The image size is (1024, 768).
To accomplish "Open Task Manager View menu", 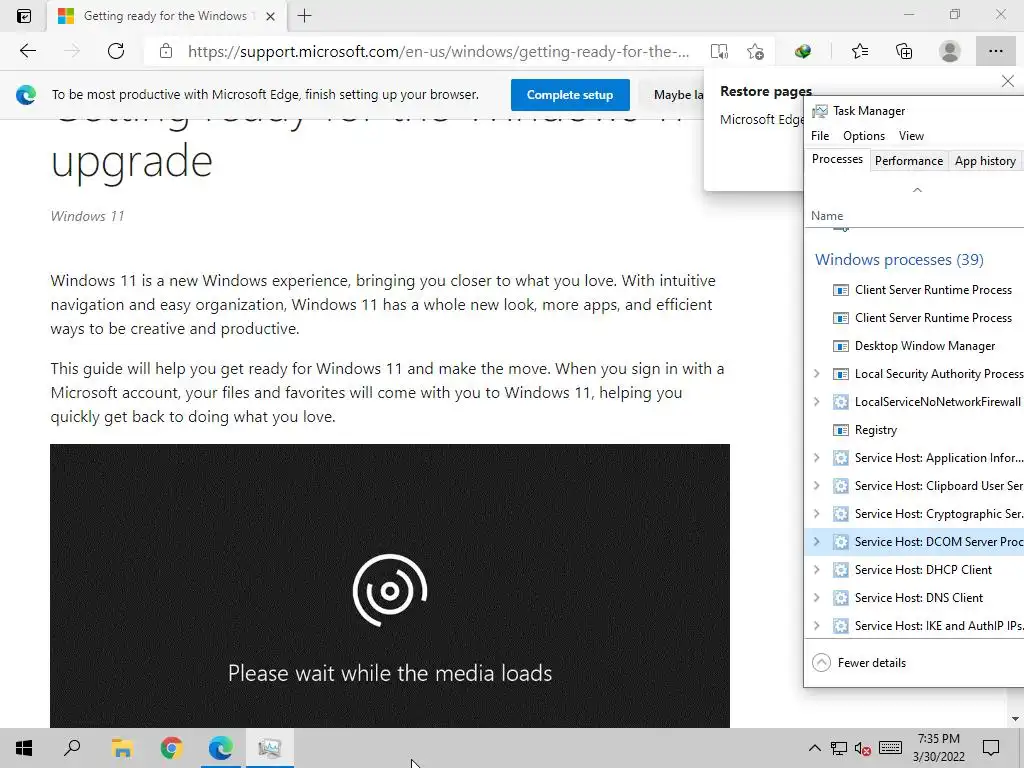I will click(x=911, y=136).
